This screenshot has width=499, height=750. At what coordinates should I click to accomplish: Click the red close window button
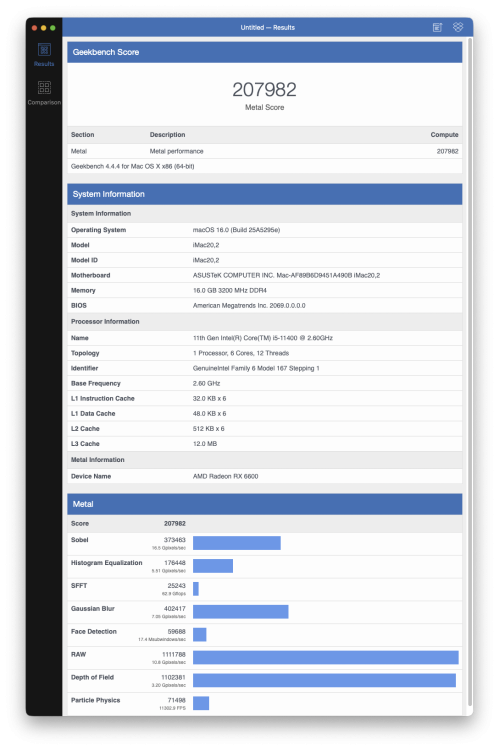click(x=34, y=28)
